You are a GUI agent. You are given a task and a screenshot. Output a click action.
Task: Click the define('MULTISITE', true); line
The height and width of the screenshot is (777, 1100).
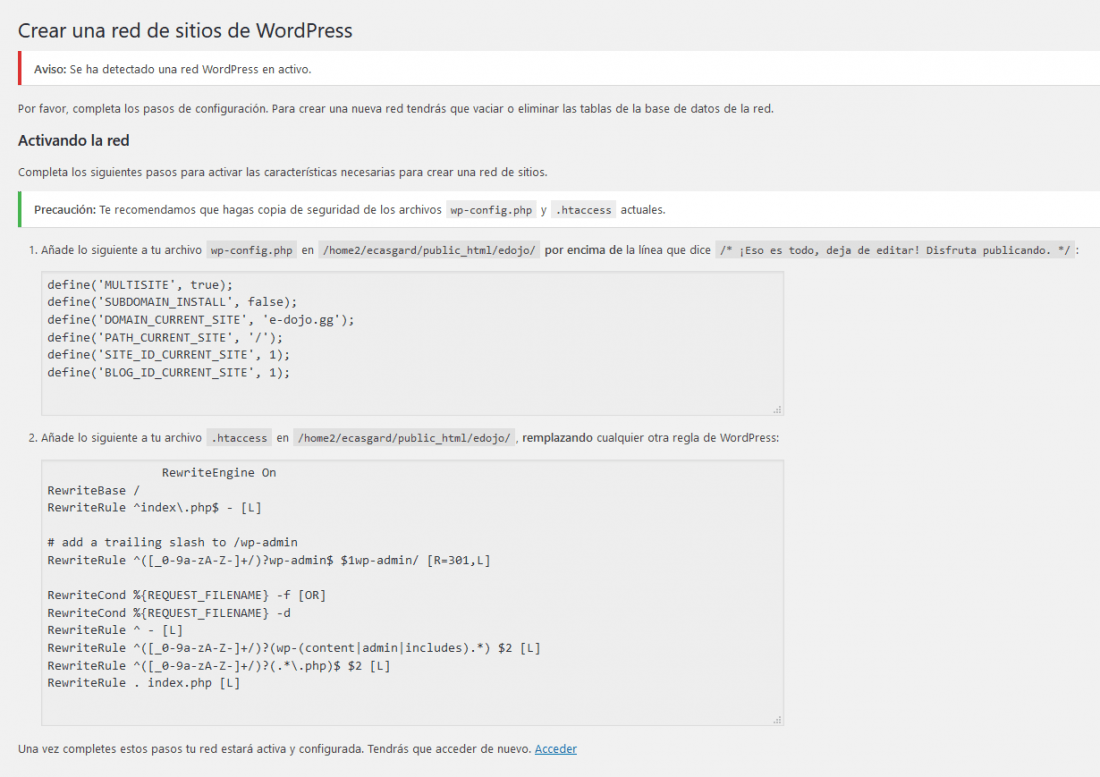click(140, 285)
